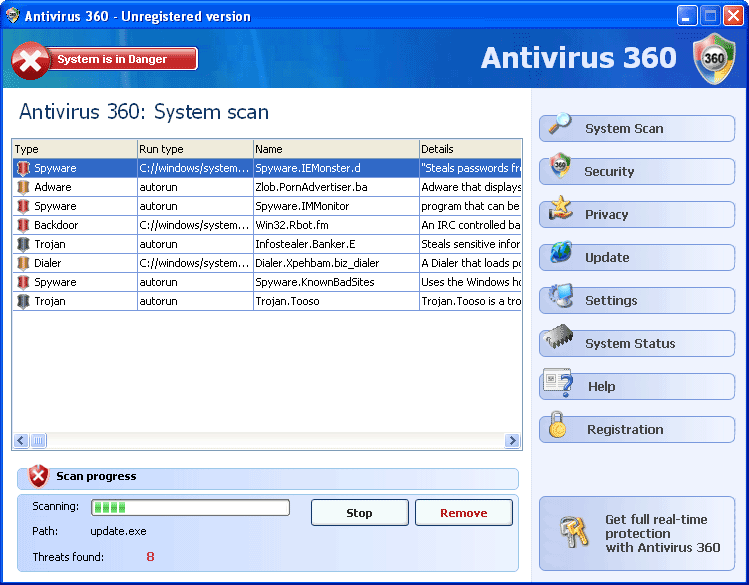The height and width of the screenshot is (585, 749).
Task: Click the red threats found count 8
Action: coord(150,556)
